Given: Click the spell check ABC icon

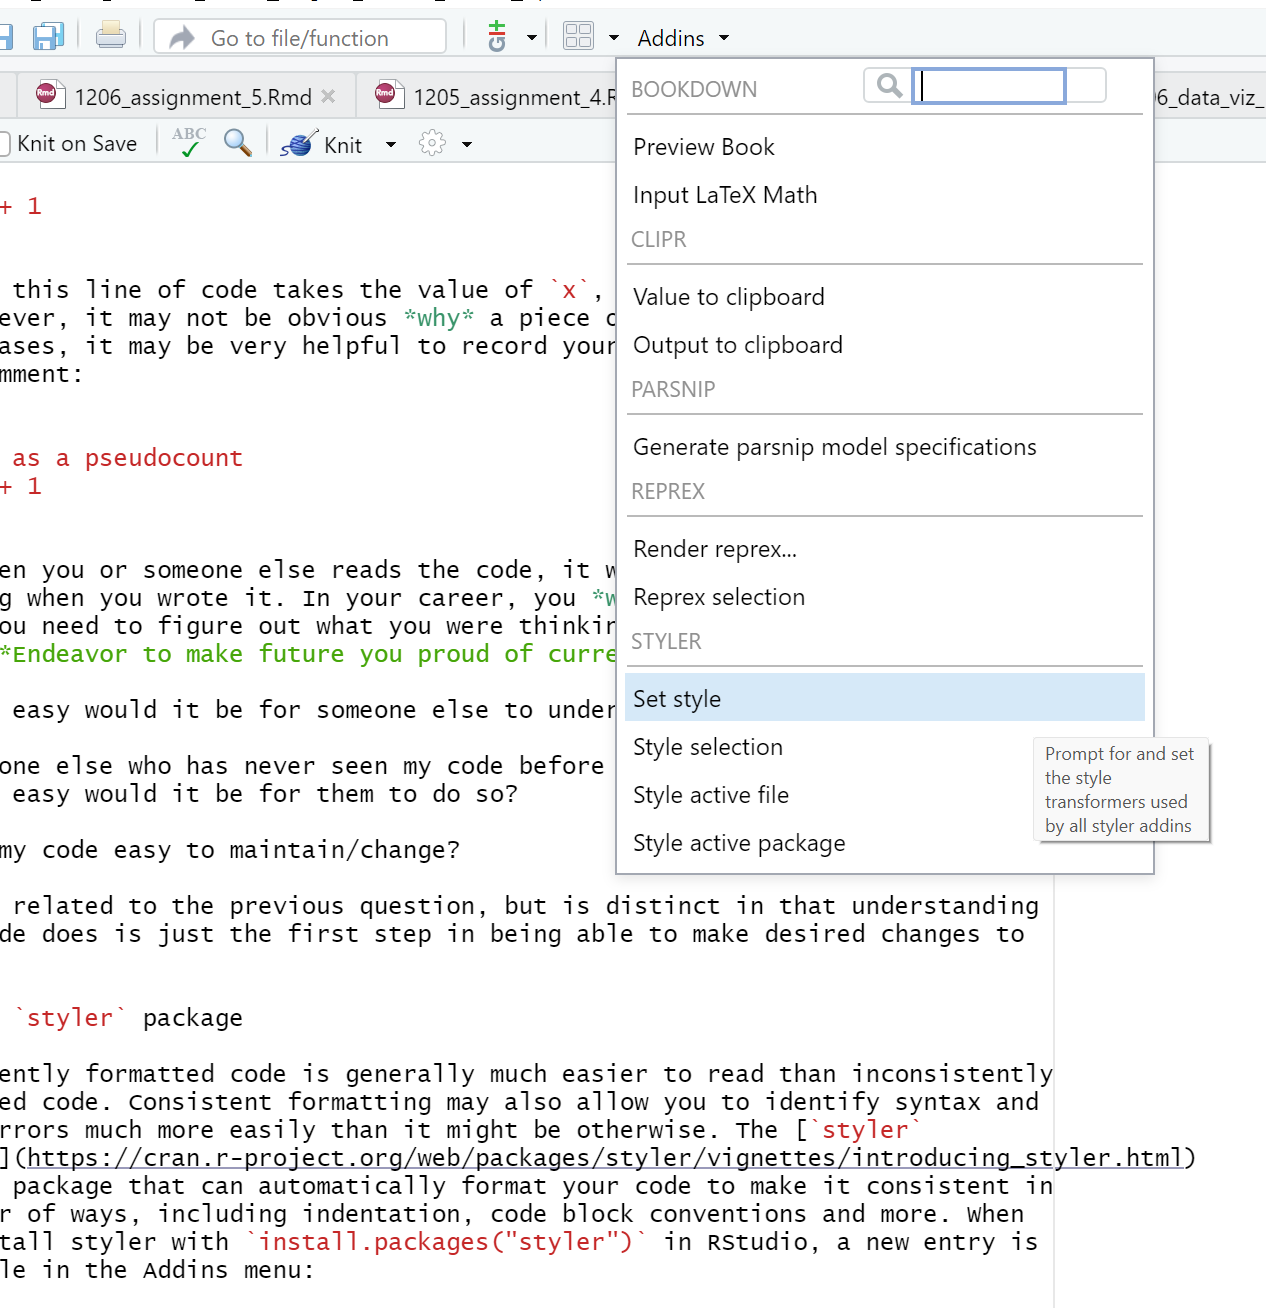Looking at the screenshot, I should point(188,143).
